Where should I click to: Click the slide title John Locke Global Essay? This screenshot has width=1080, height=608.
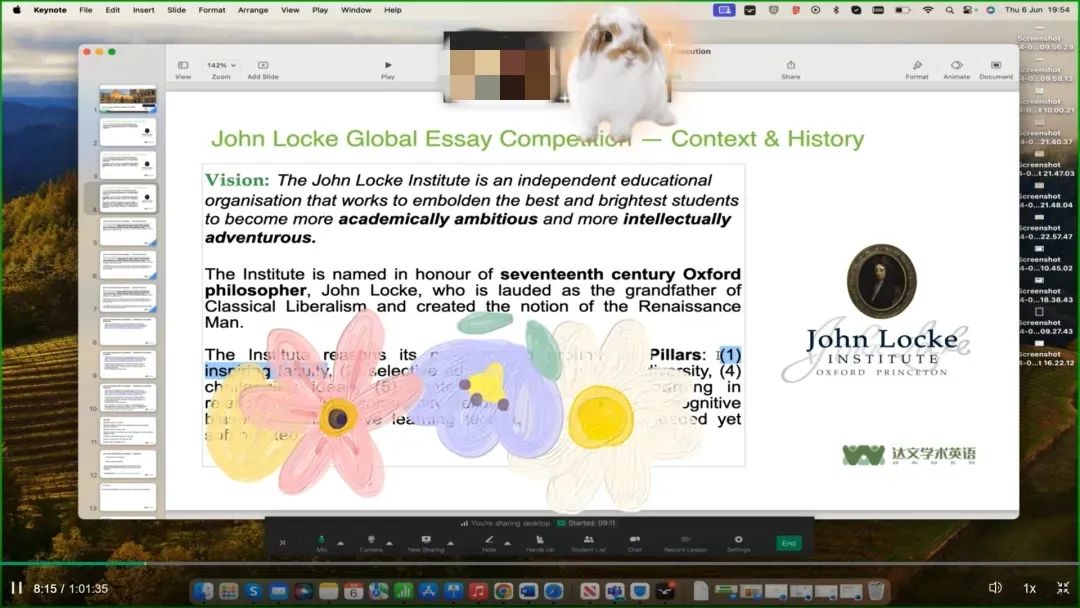coord(537,138)
